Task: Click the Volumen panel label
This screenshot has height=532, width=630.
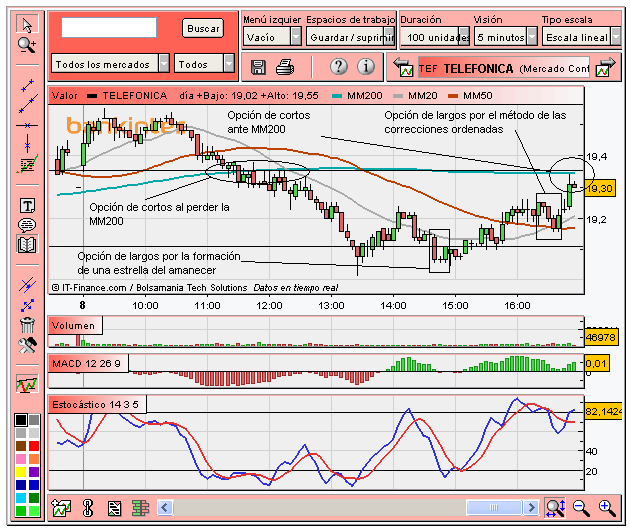Action: (x=74, y=325)
